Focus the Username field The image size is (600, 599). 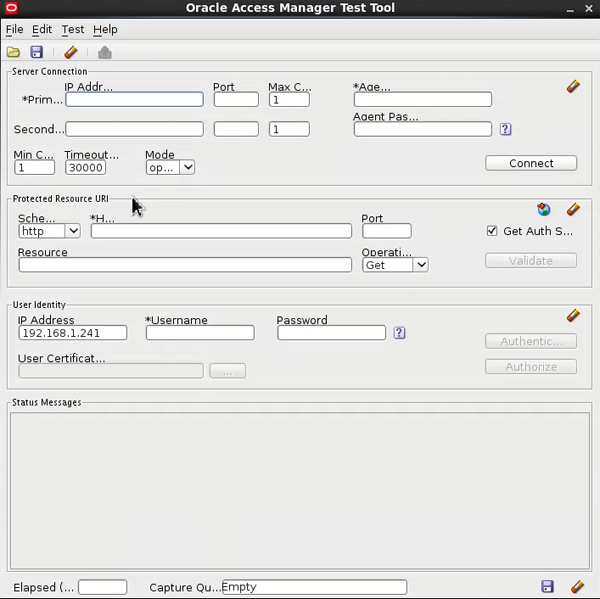coord(200,333)
